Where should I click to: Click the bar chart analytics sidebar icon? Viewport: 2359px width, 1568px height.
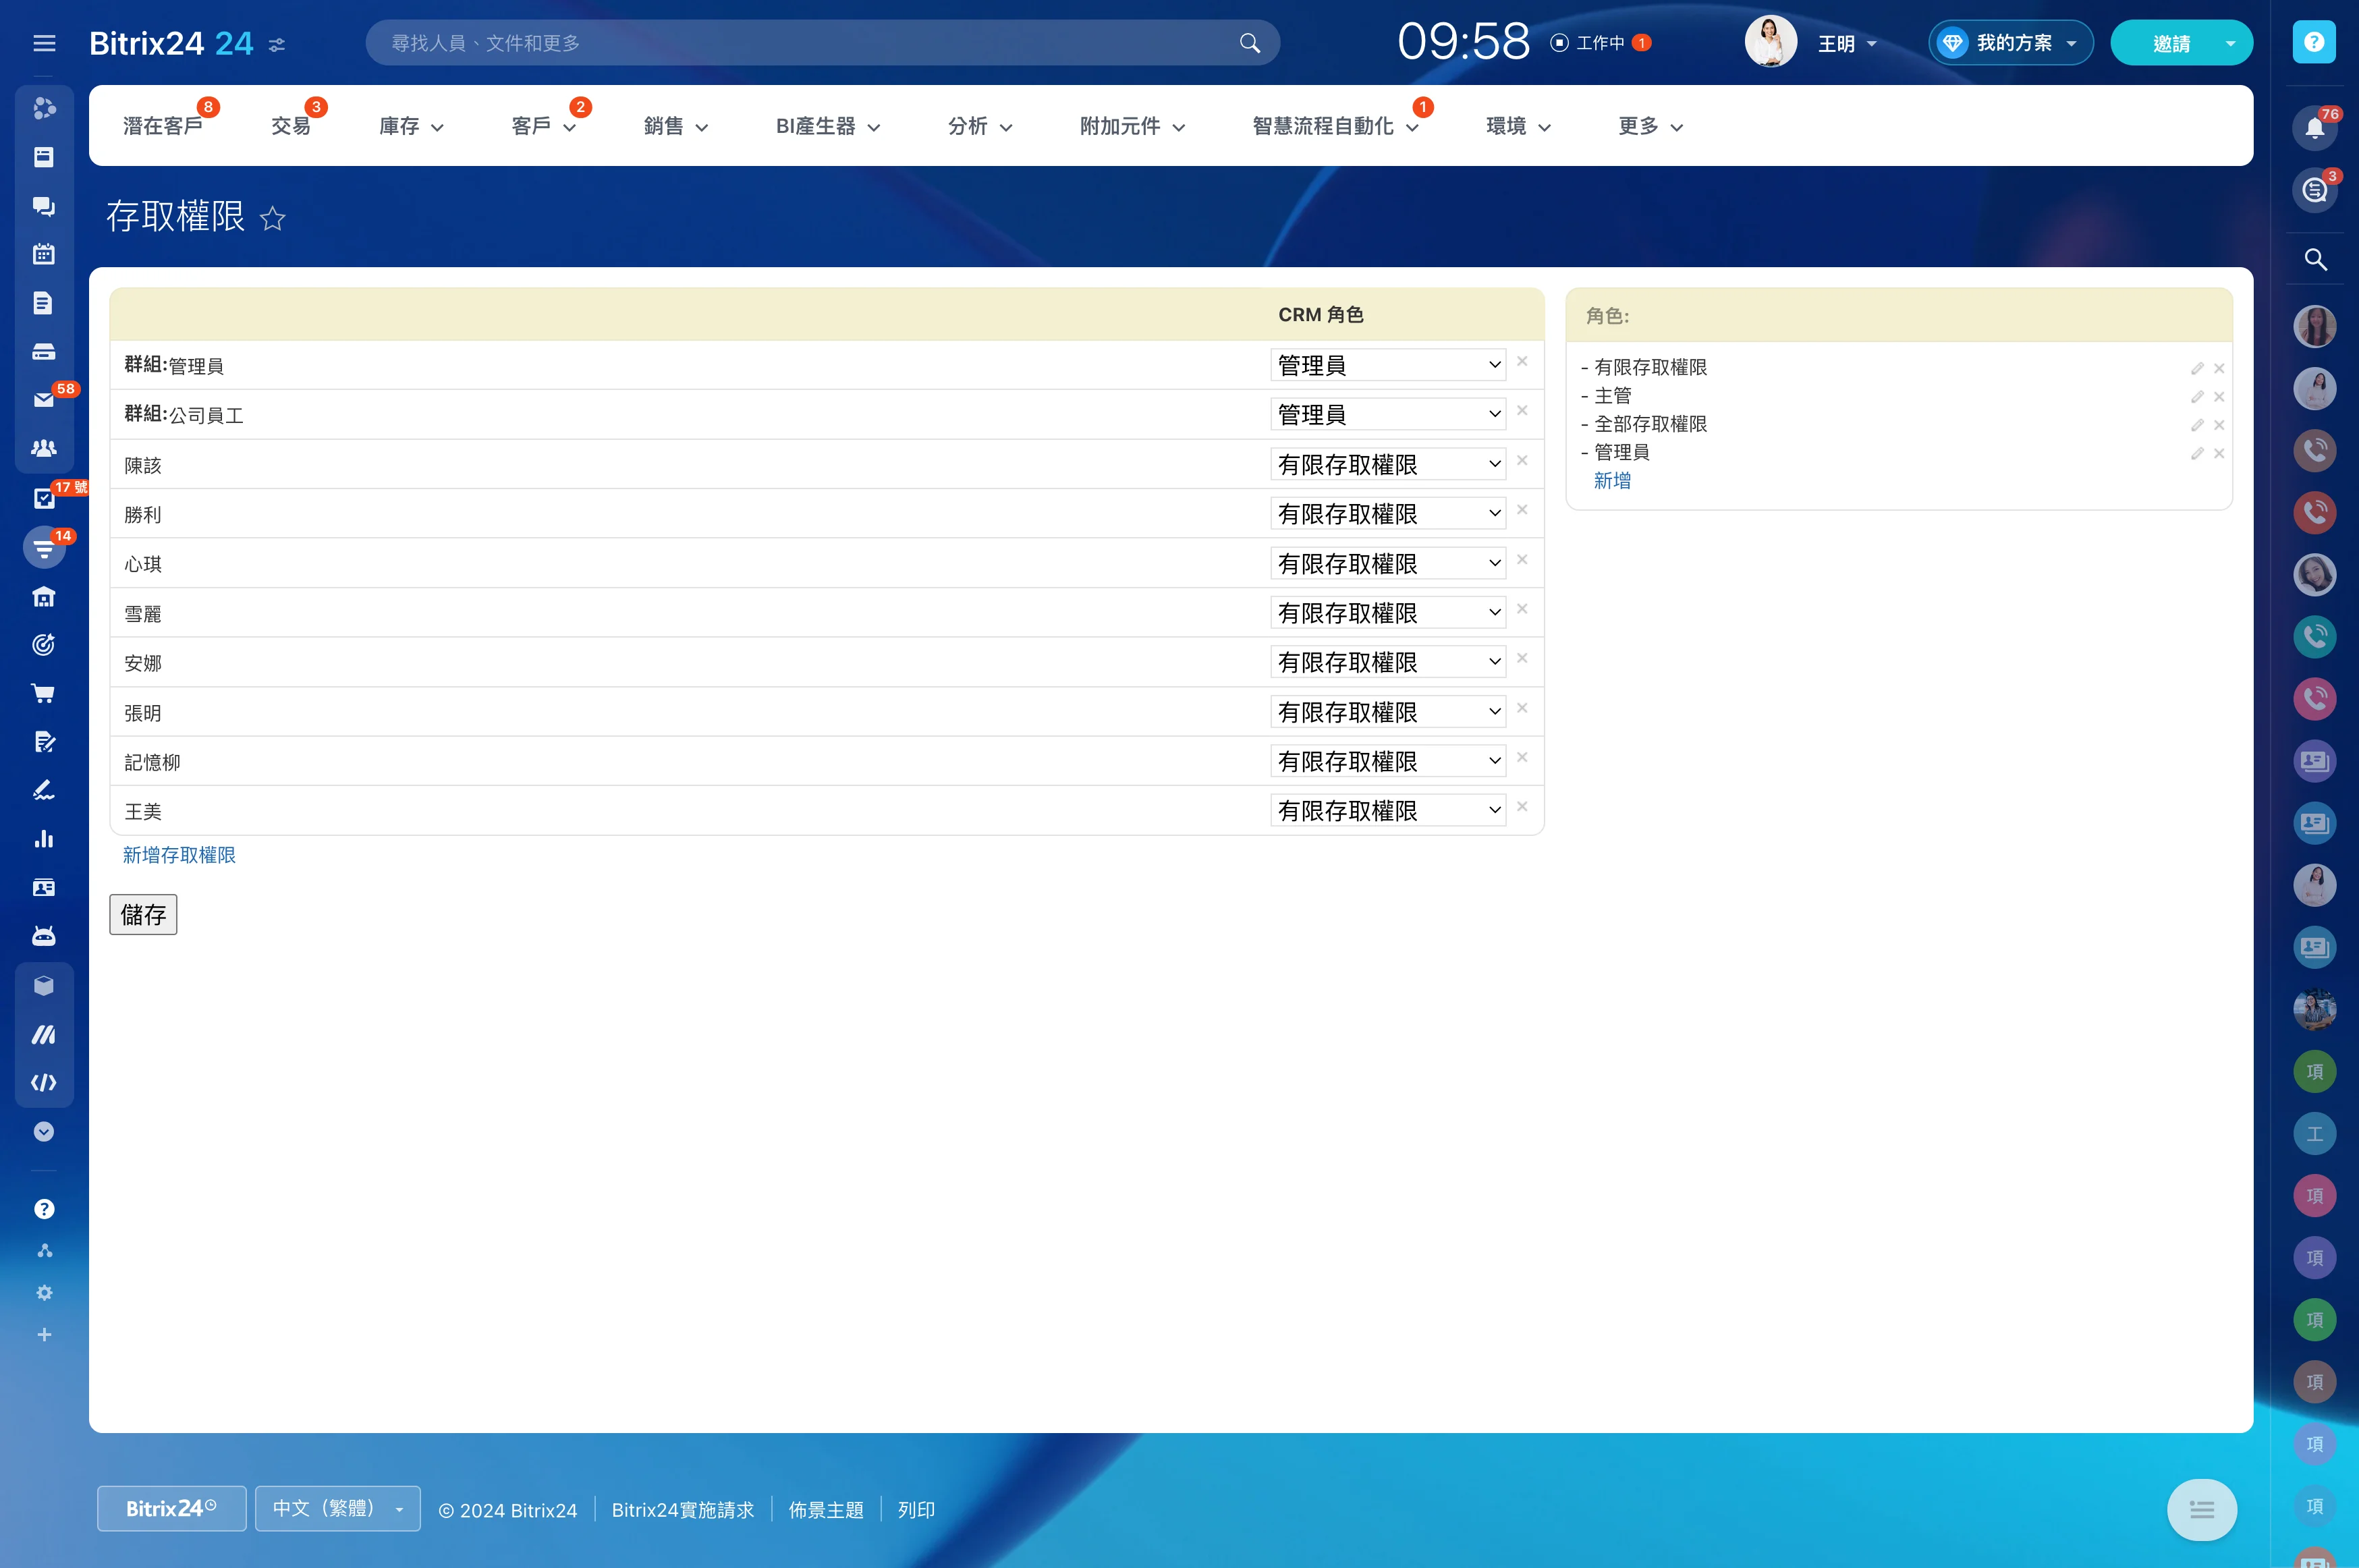(44, 839)
